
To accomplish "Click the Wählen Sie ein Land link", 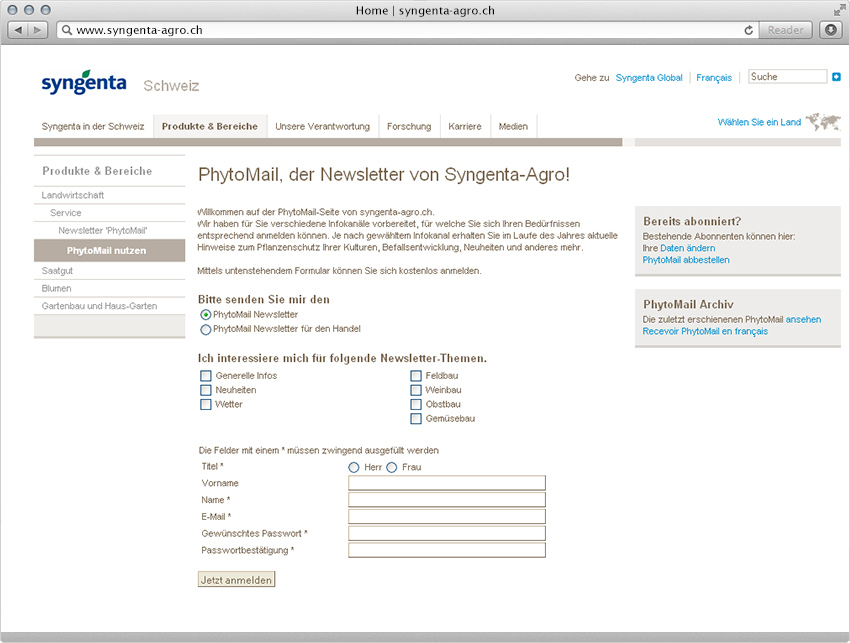I will tap(759, 122).
